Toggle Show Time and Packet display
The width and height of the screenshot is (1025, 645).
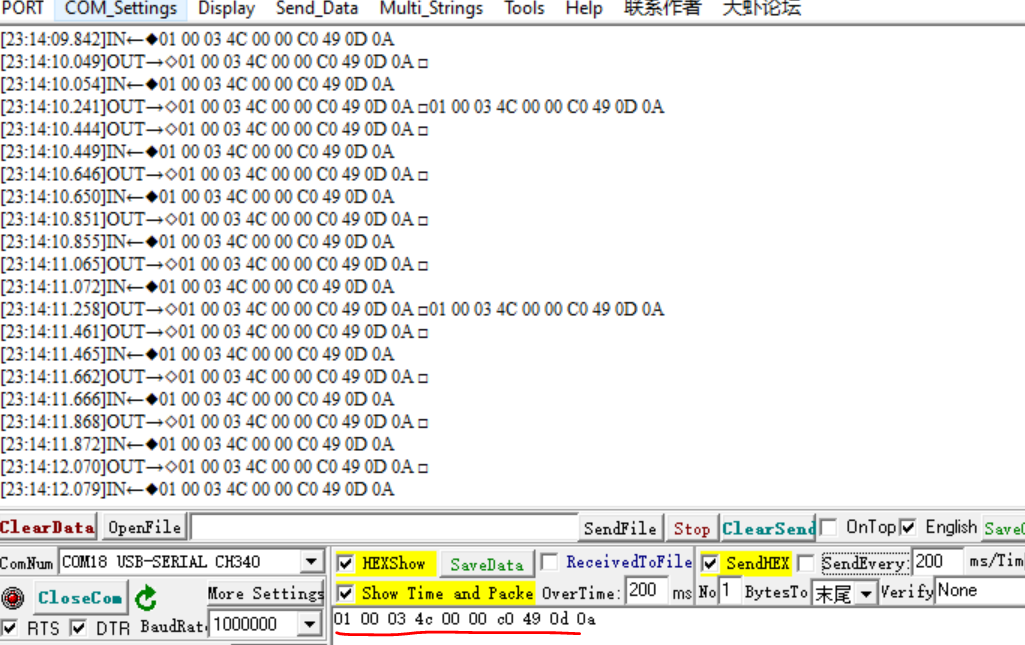point(345,593)
